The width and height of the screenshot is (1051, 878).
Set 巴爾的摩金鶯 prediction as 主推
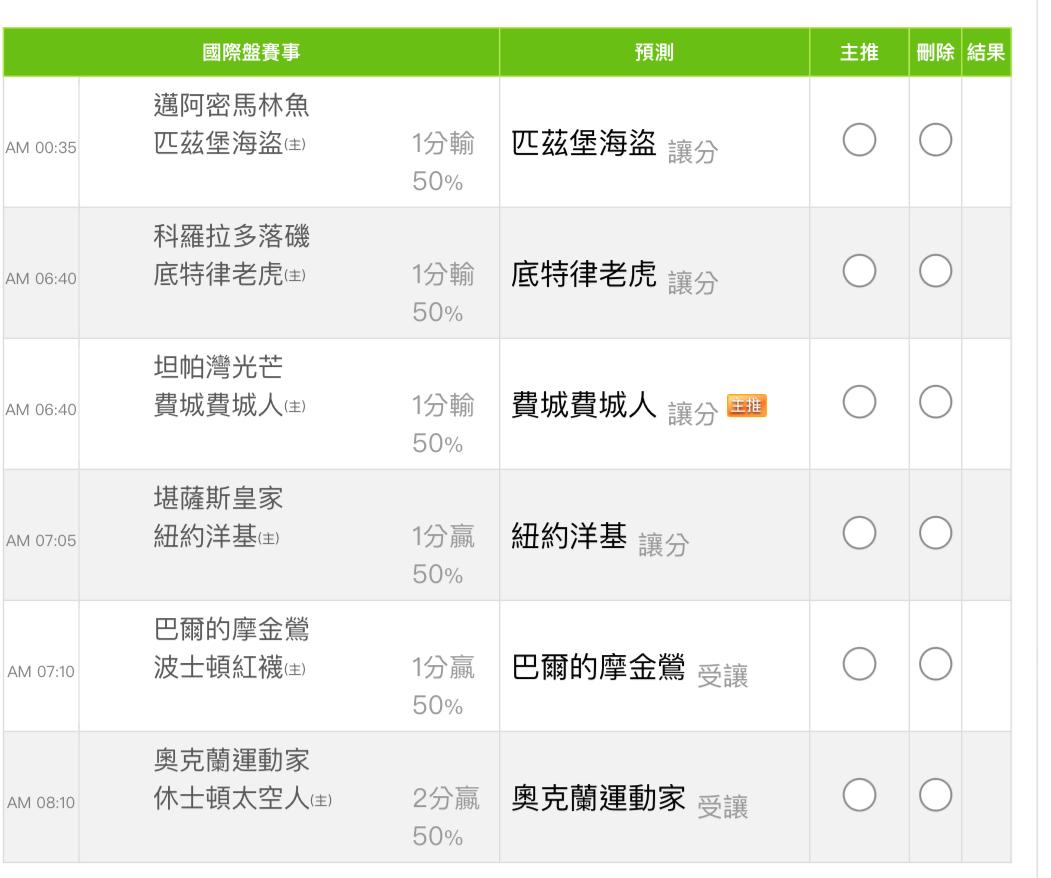(x=860, y=665)
